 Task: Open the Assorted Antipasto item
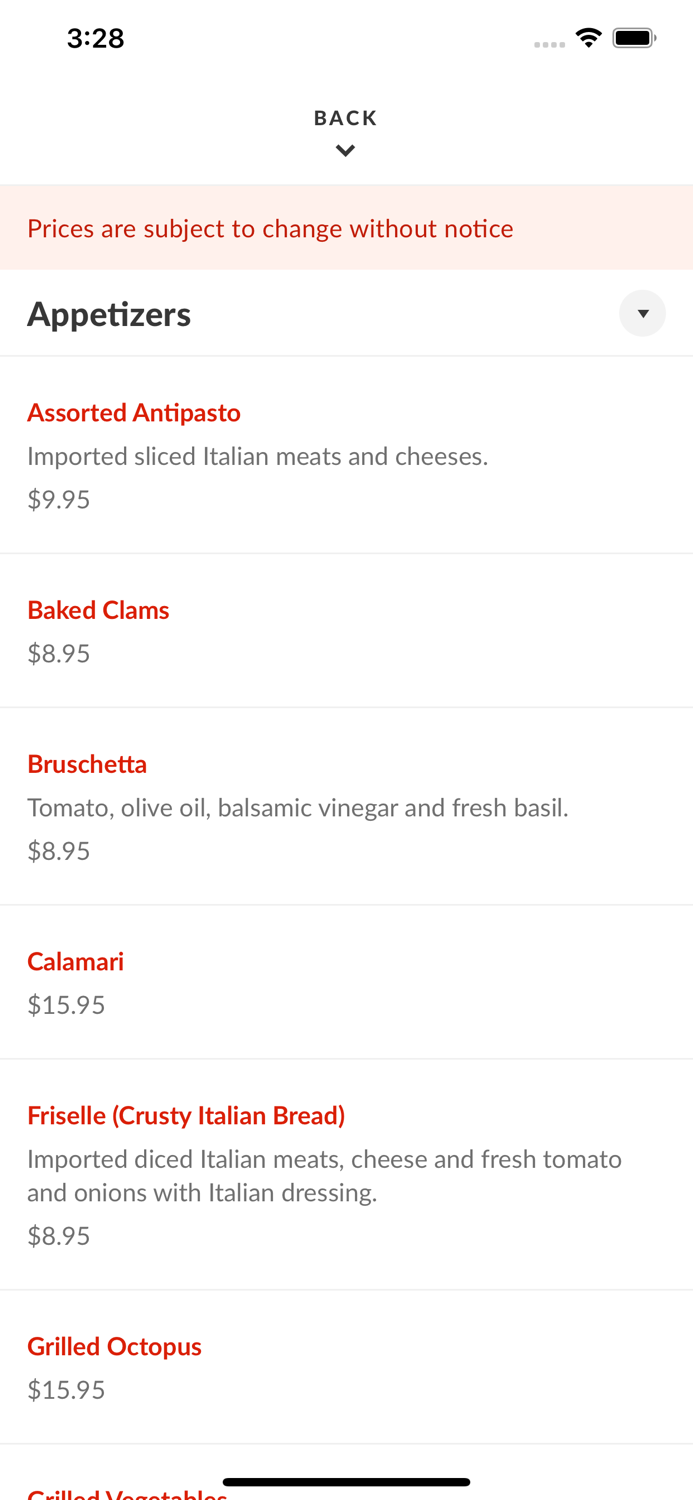click(x=133, y=413)
